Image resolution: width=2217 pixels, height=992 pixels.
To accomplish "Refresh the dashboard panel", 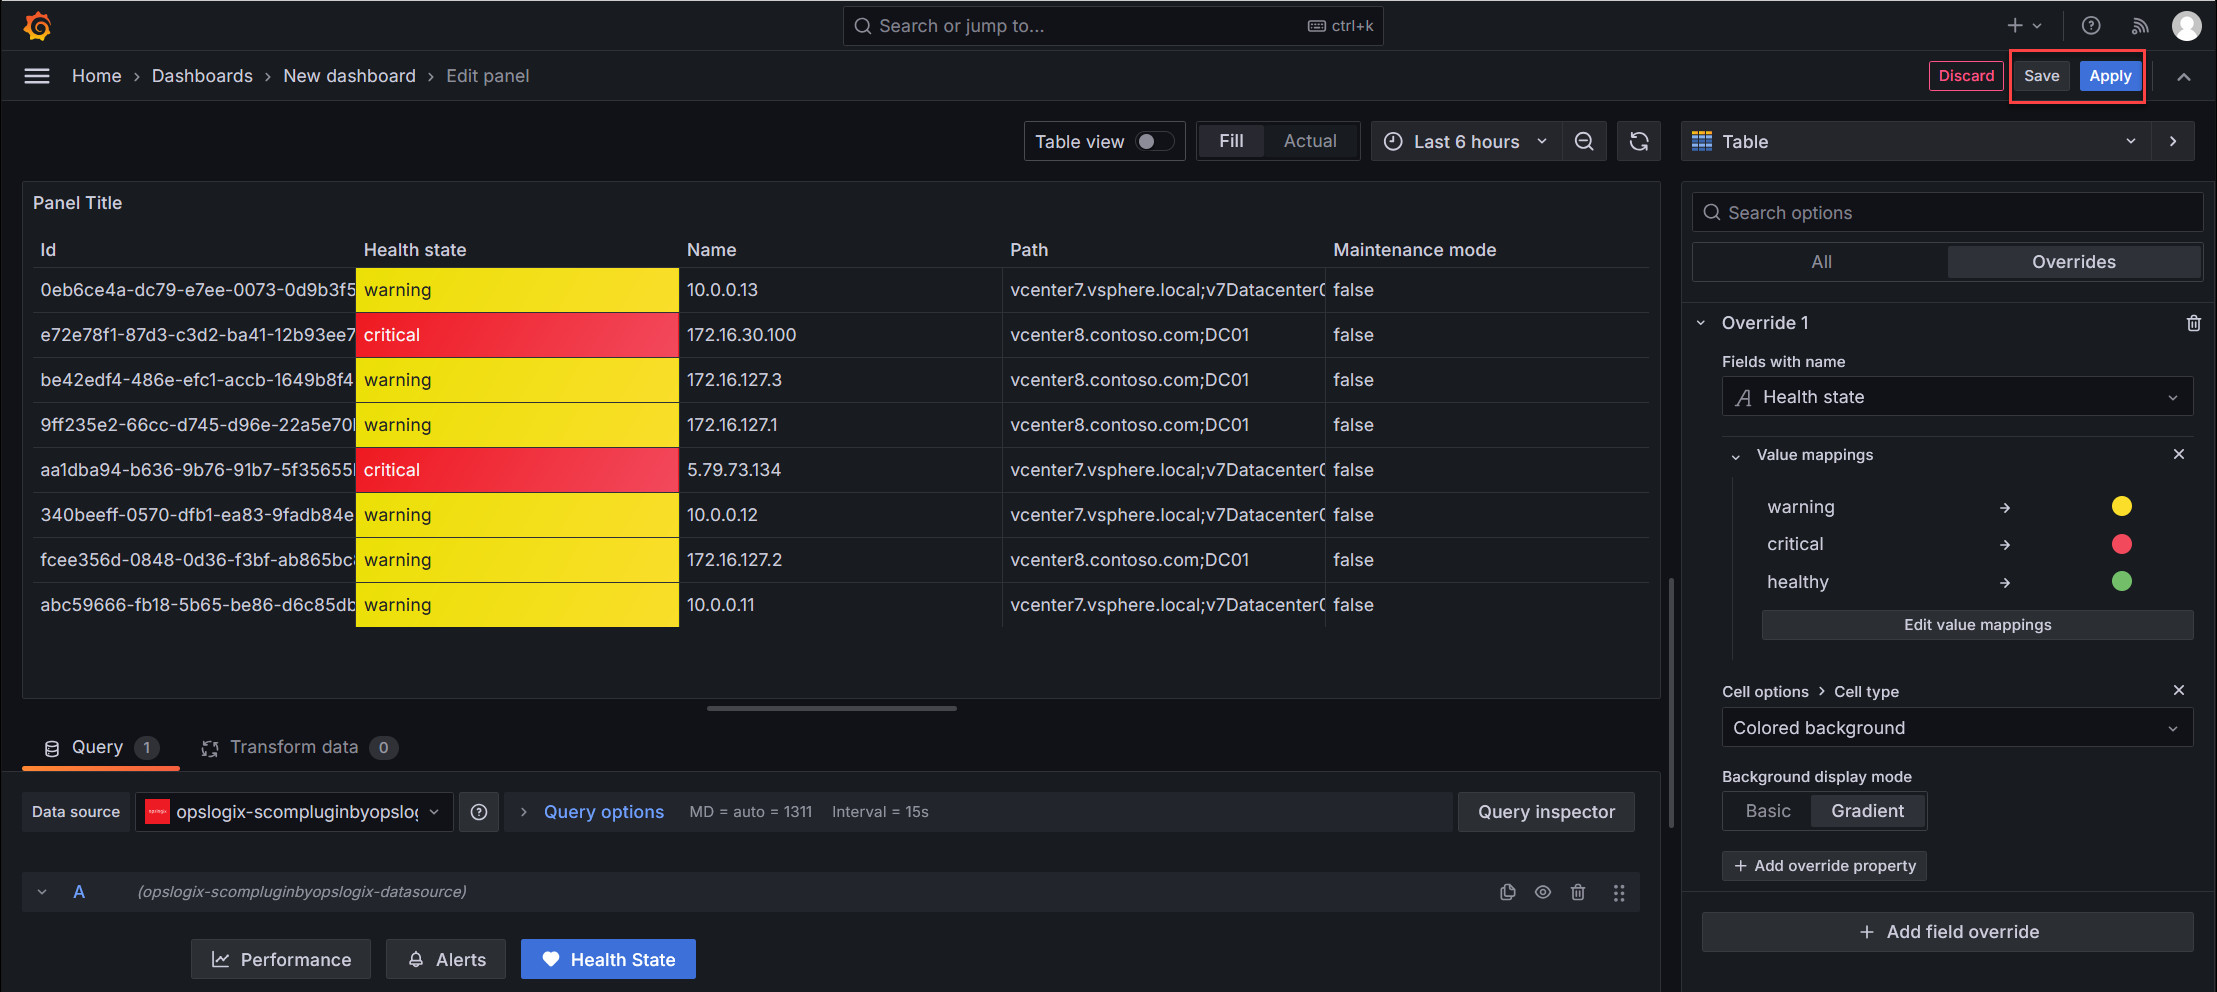I will (1639, 142).
